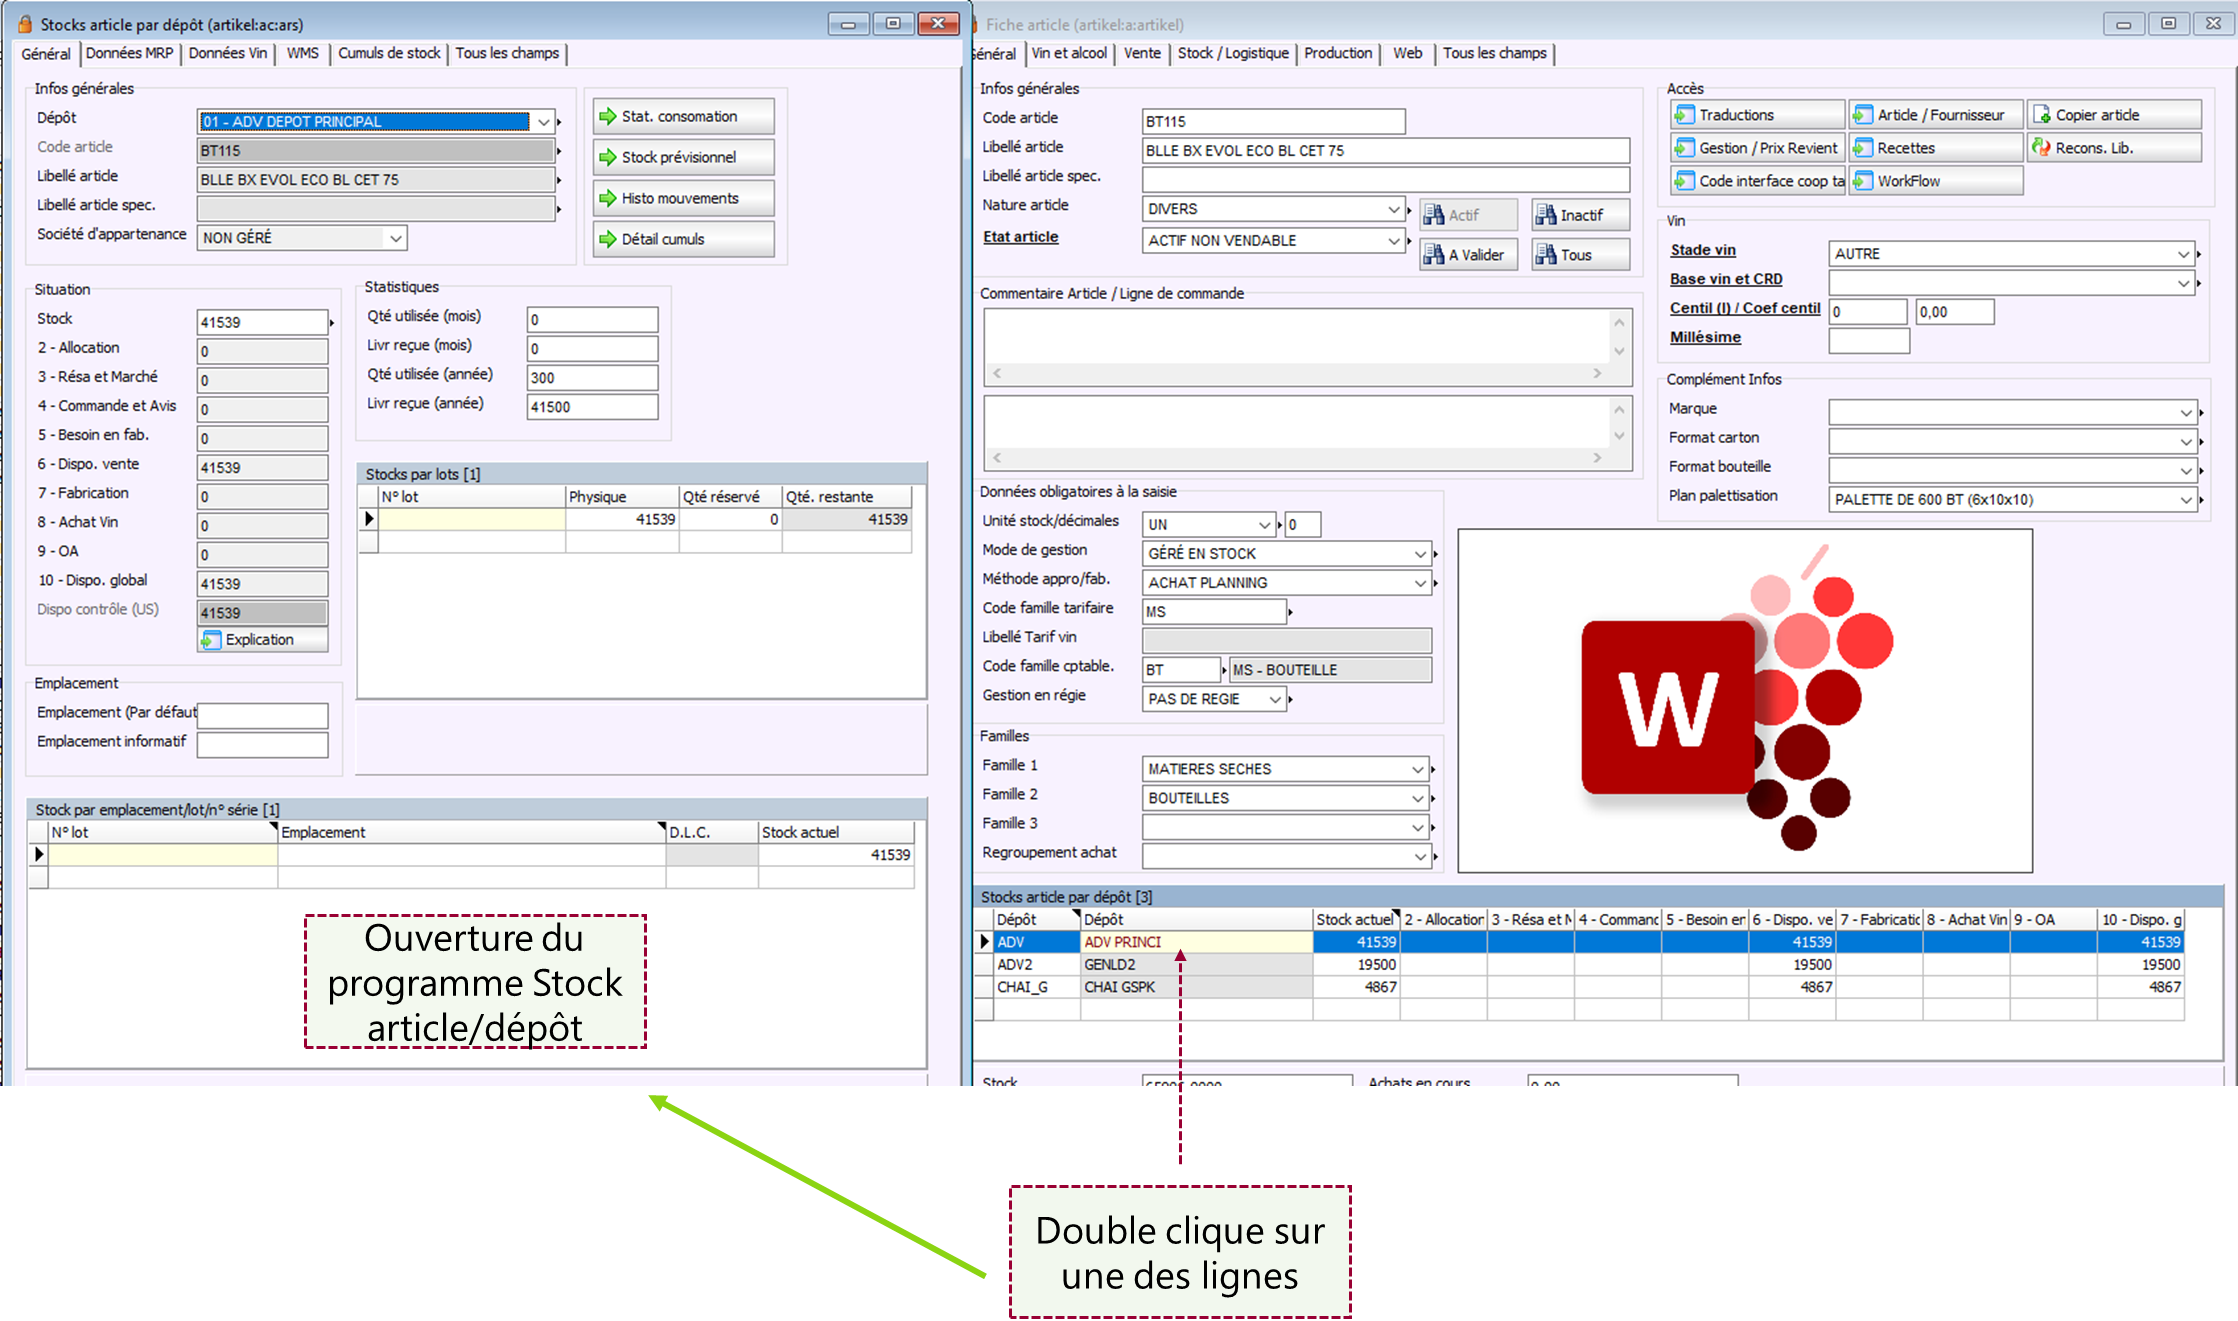Screen dimensions: 2238x1321
Task: Click the binoculars icon for Inactif
Action: [x=1546, y=215]
